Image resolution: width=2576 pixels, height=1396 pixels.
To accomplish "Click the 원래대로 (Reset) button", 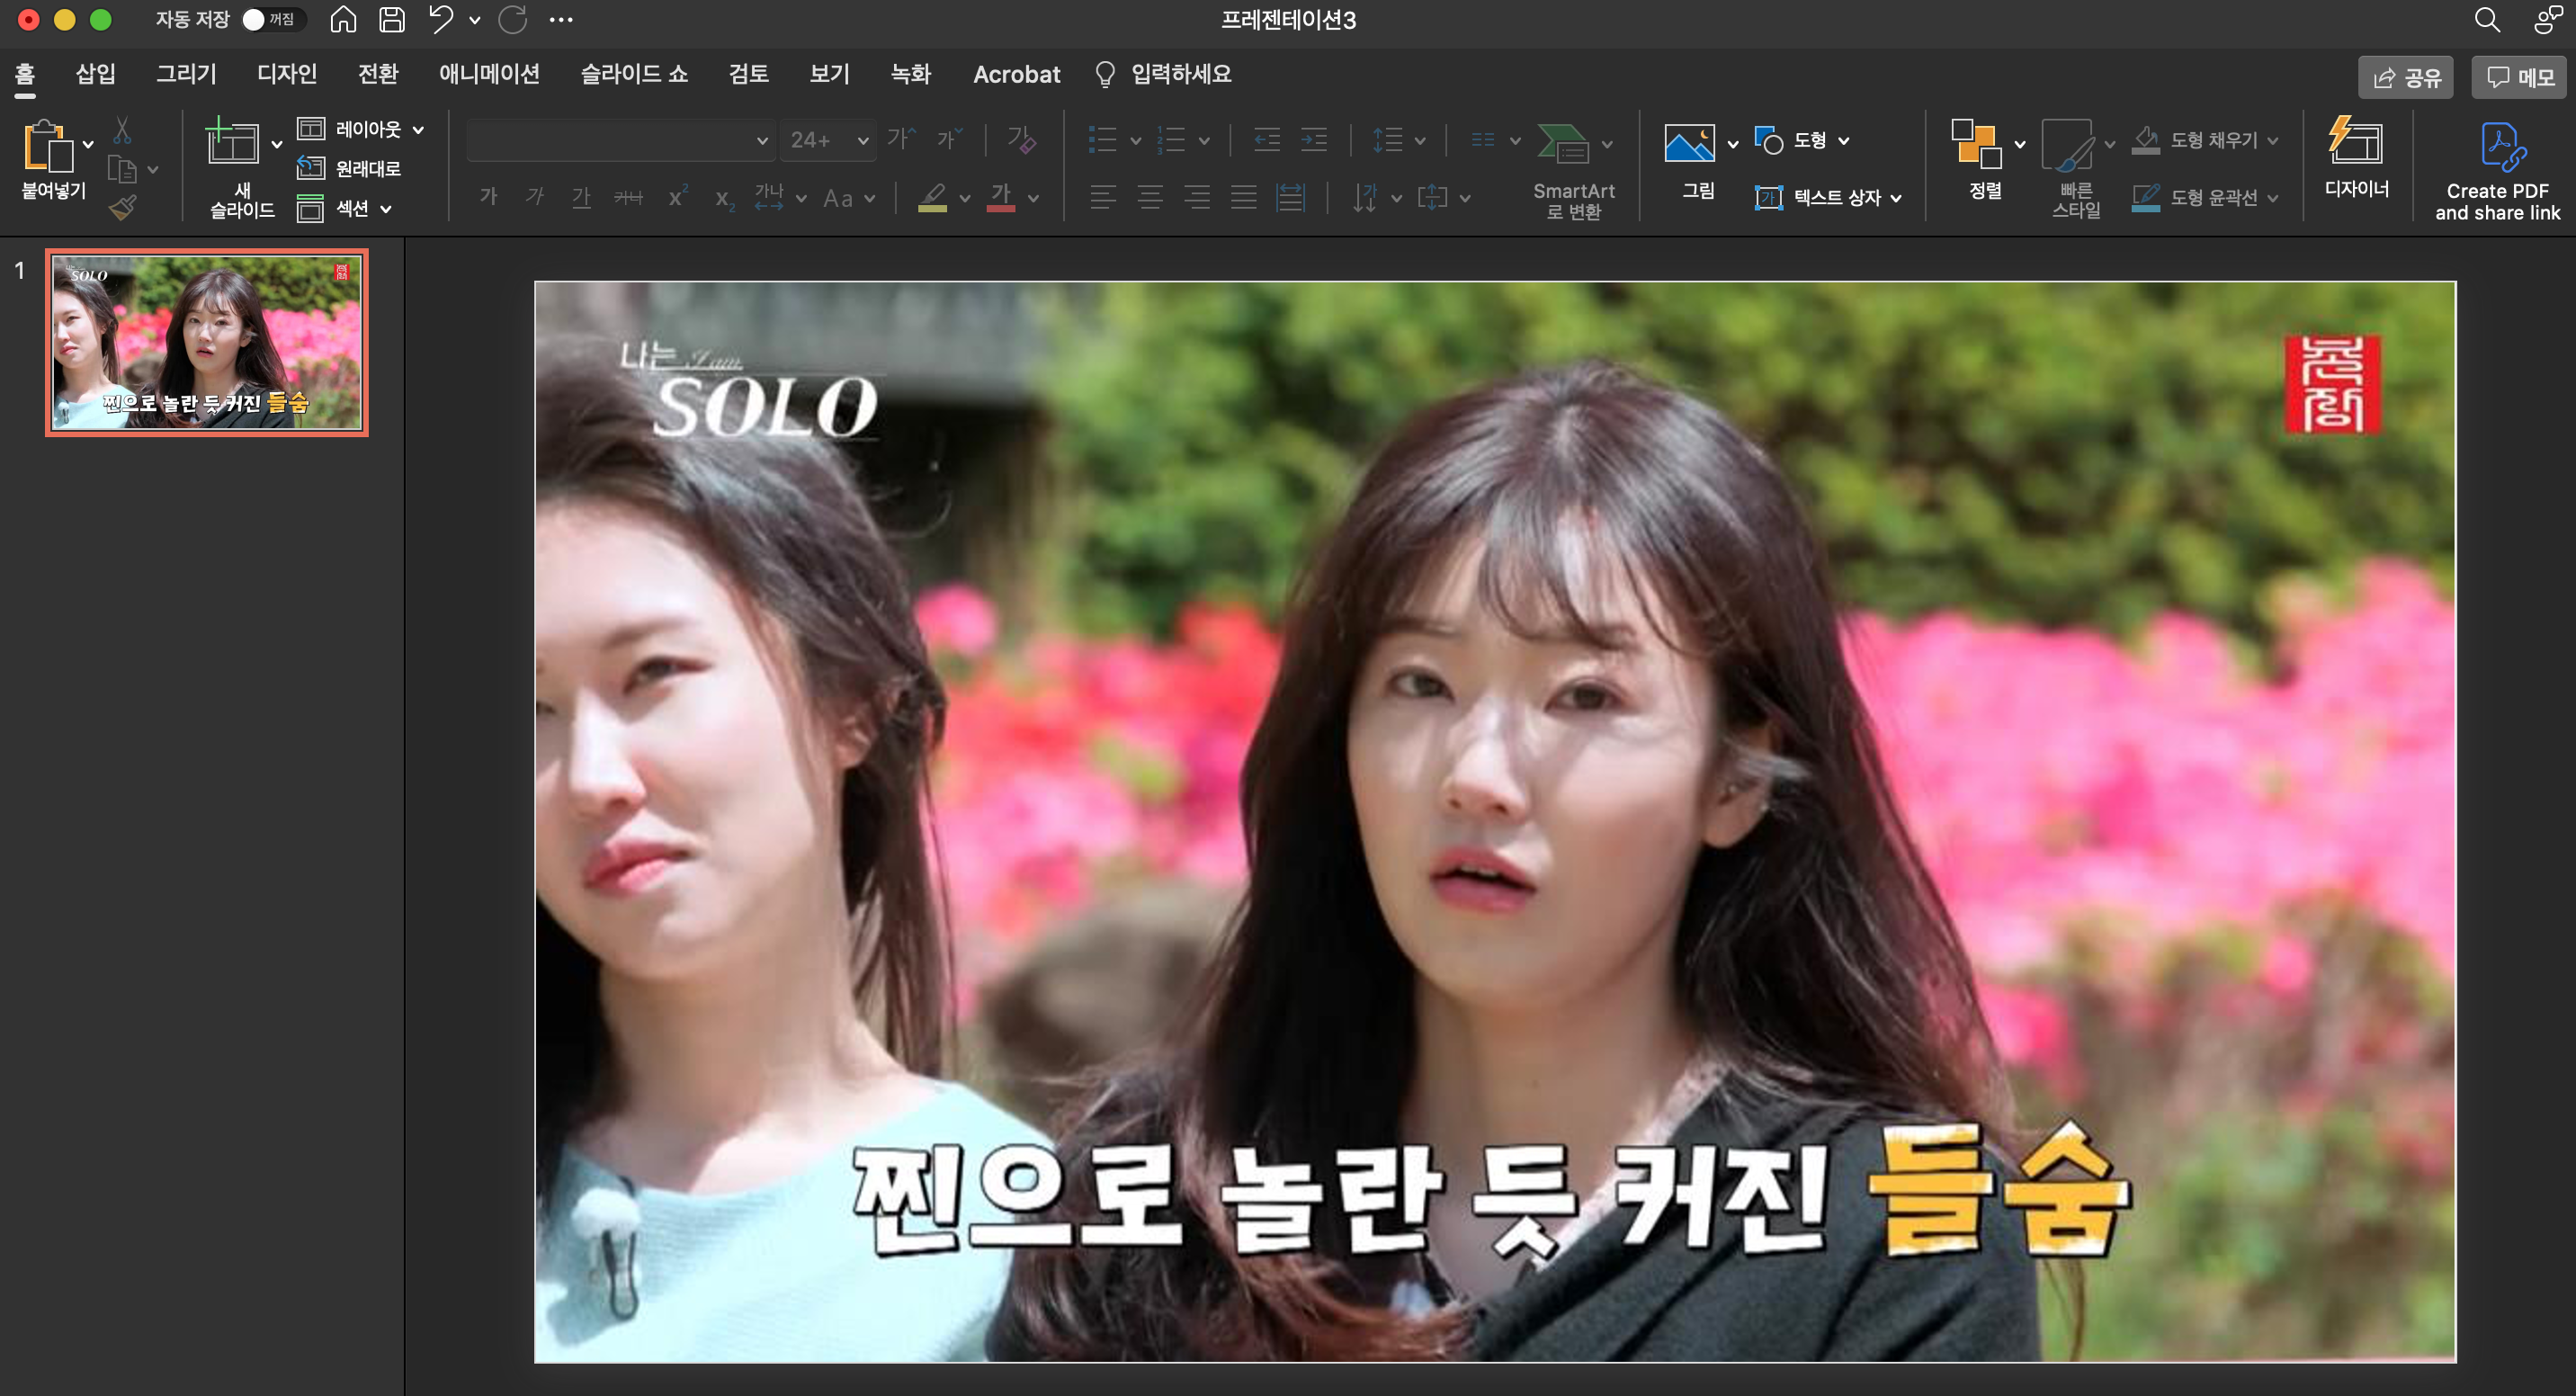I will [x=349, y=168].
